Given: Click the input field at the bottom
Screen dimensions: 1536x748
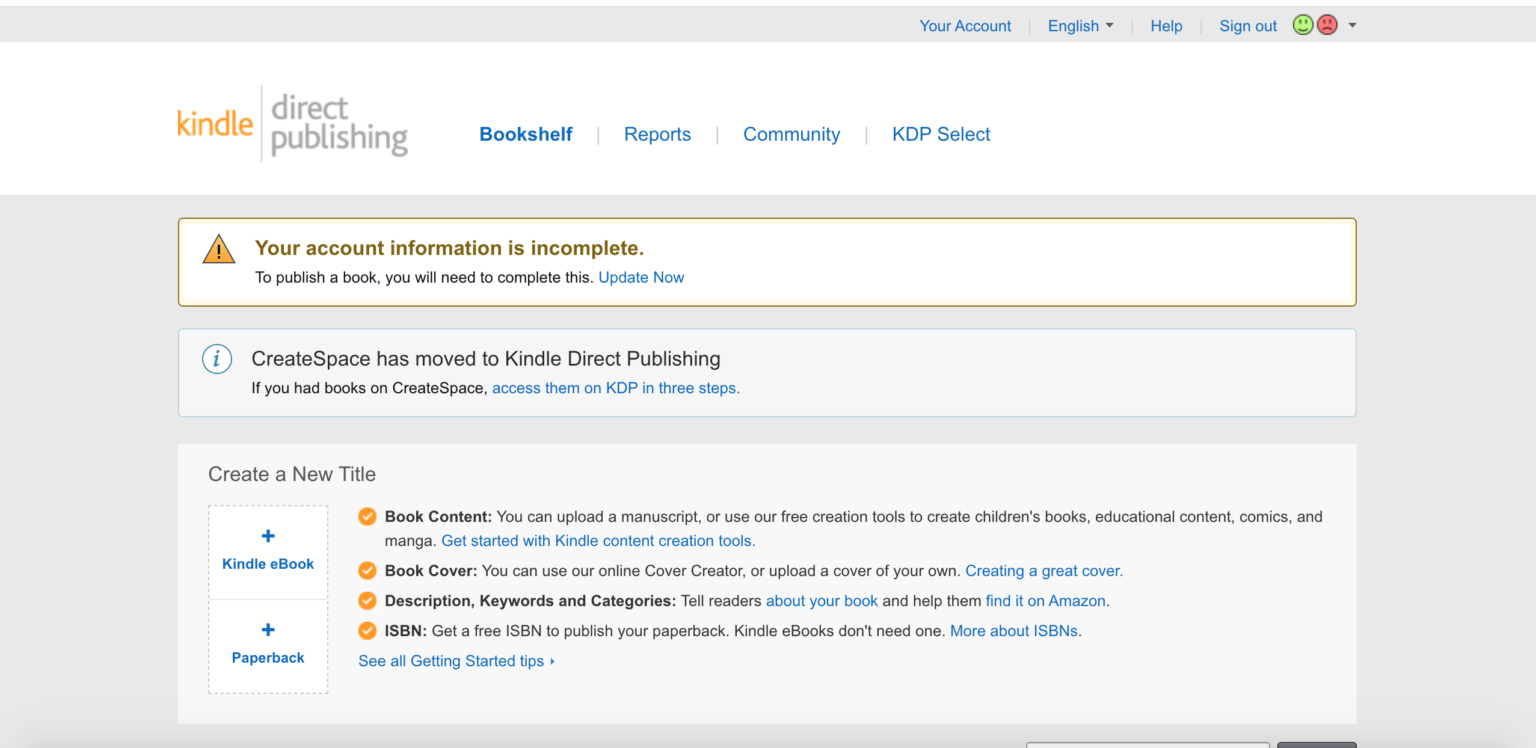Looking at the screenshot, I should 1148,745.
